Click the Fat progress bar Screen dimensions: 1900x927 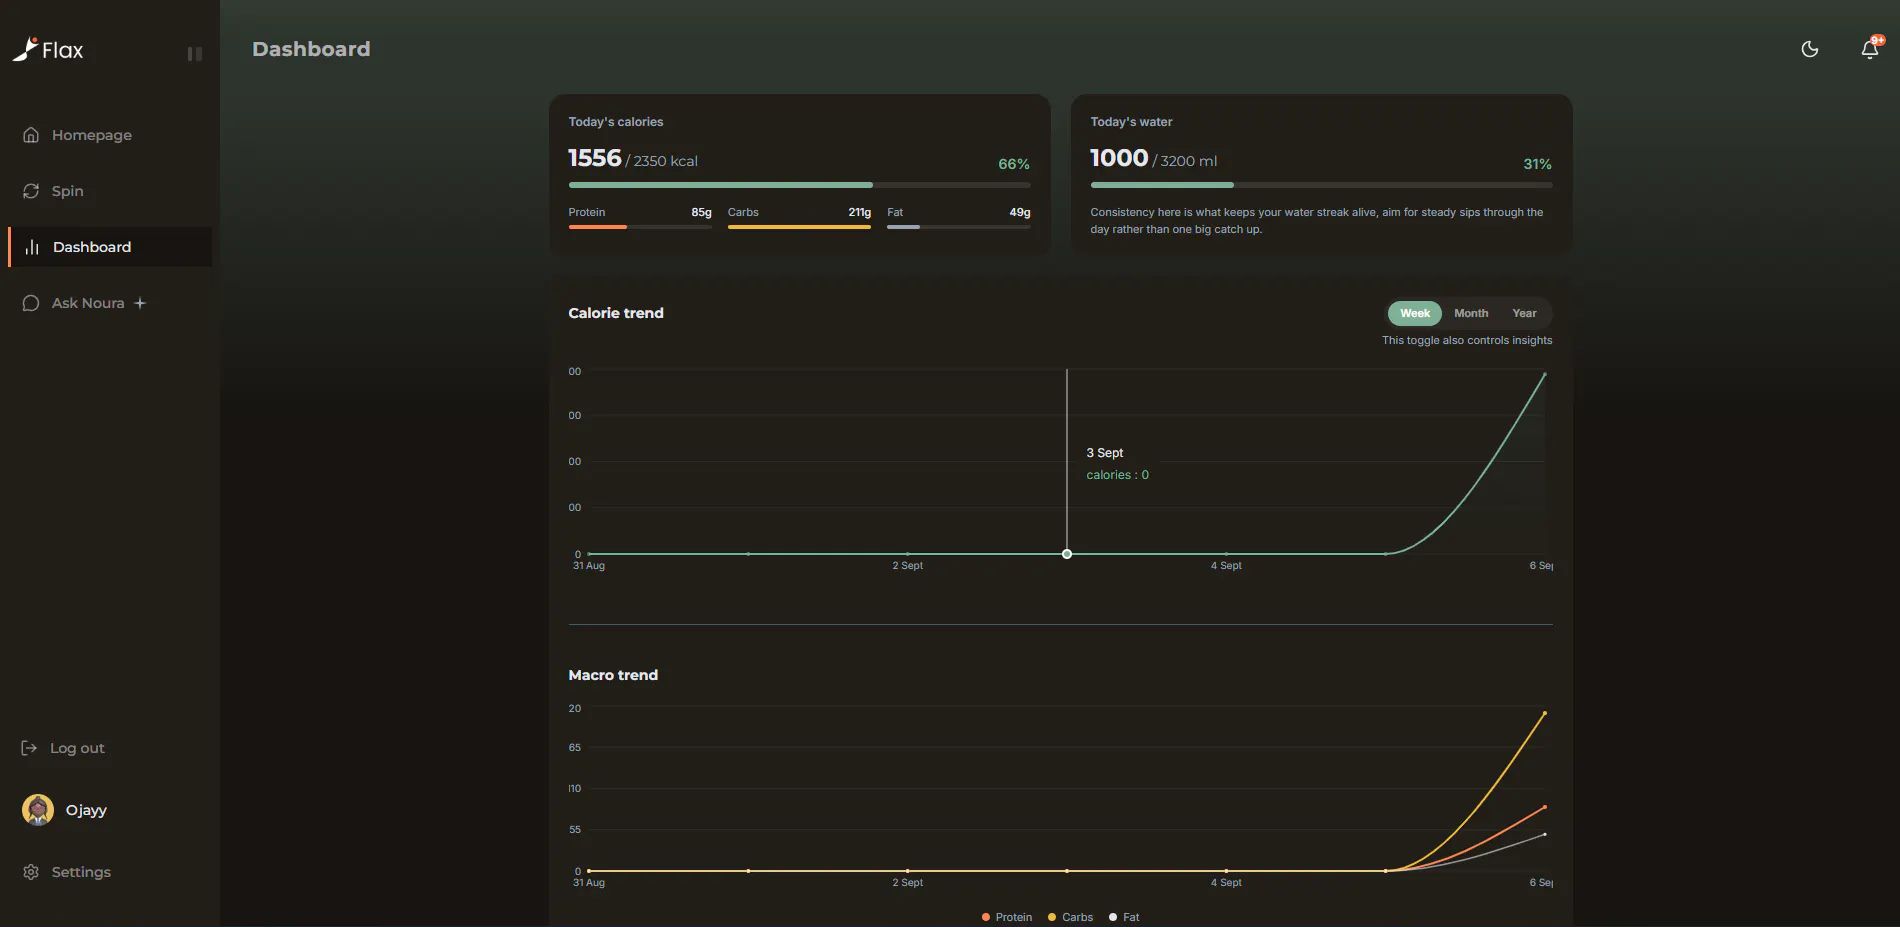958,227
